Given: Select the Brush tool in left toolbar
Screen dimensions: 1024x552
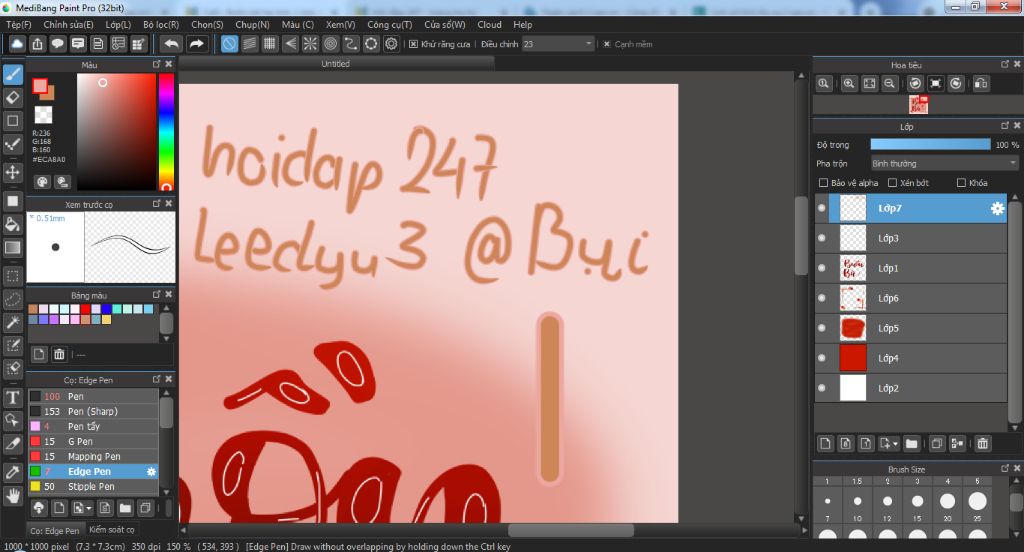Looking at the screenshot, I should pyautogui.click(x=13, y=74).
